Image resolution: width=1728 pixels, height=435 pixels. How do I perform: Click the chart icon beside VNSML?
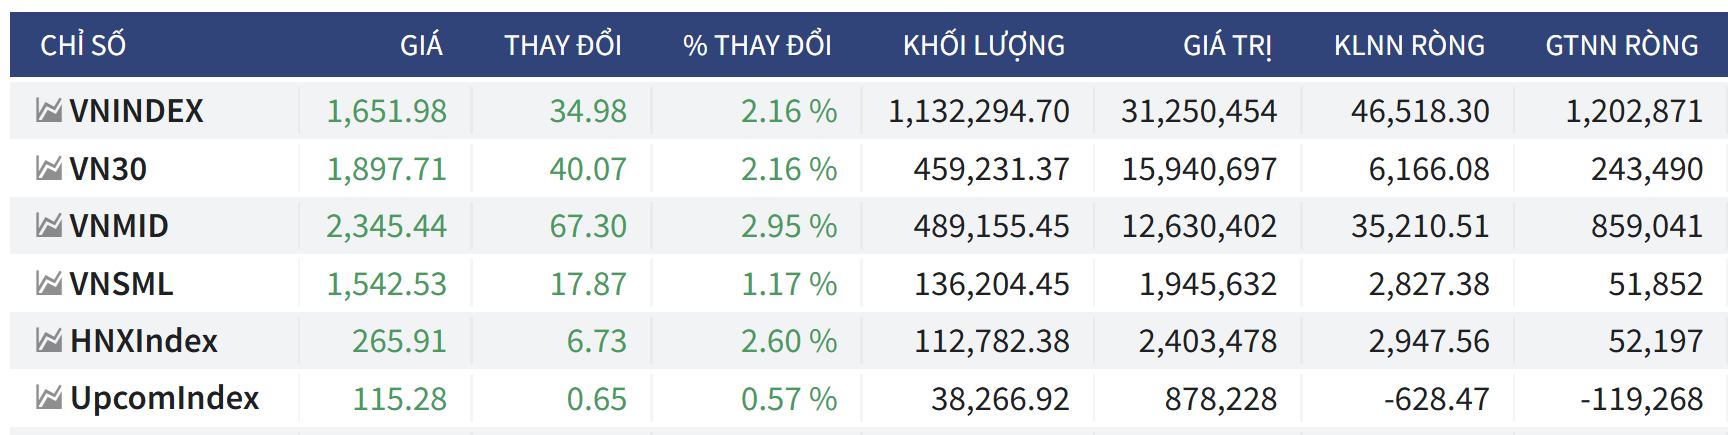click(49, 284)
